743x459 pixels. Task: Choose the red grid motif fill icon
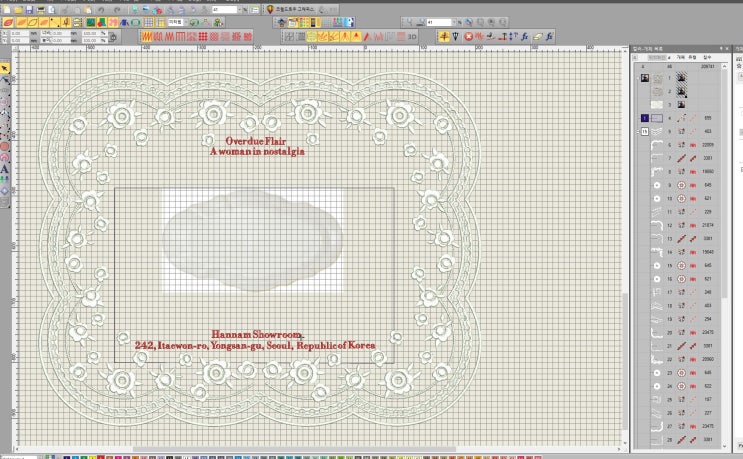pyautogui.click(x=203, y=36)
